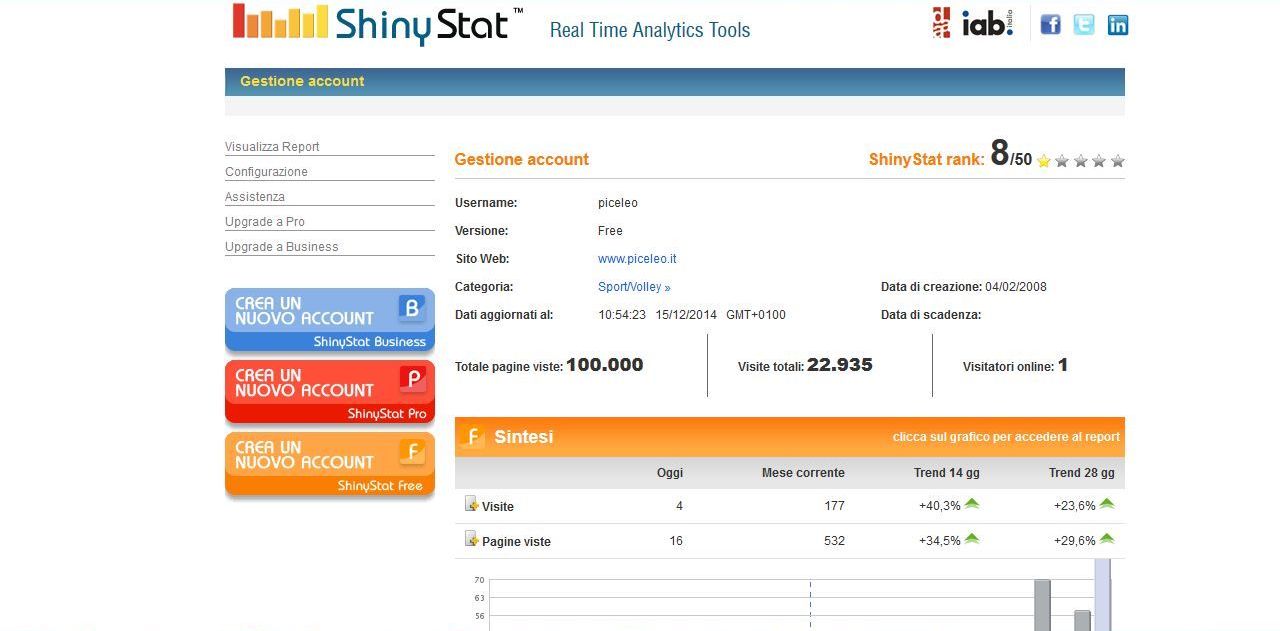The height and width of the screenshot is (631, 1280).
Task: Click the Totale pagine viste value 100.000
Action: click(604, 365)
